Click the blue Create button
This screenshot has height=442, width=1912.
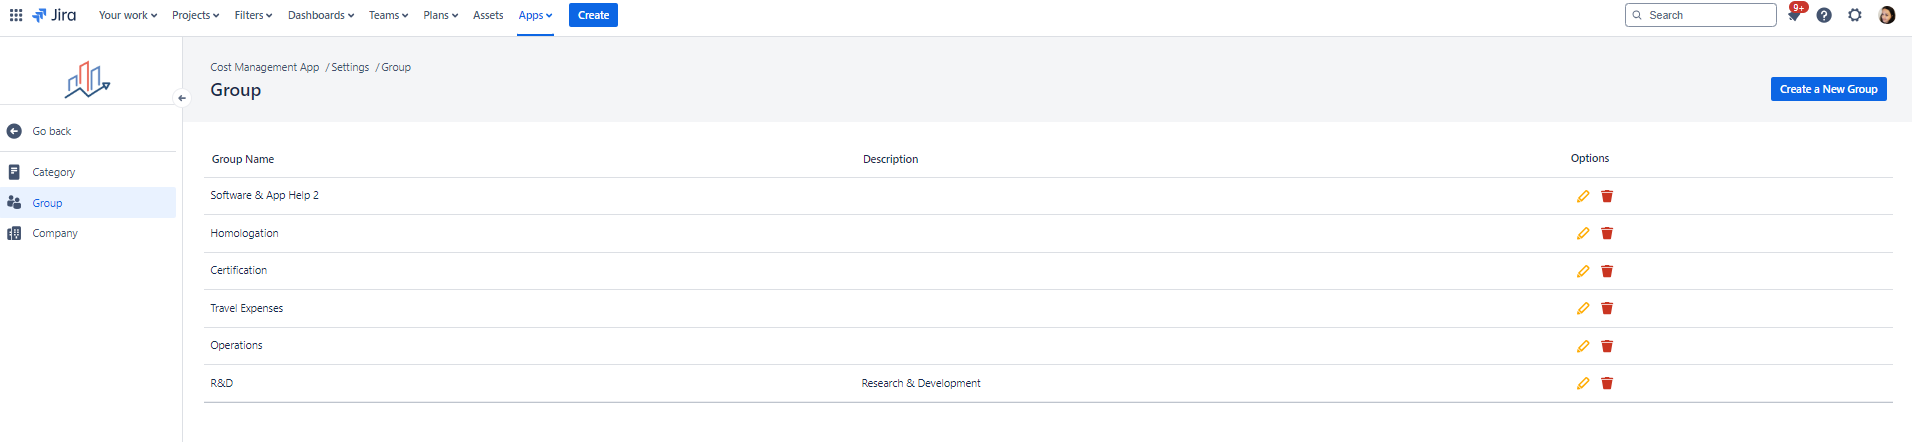[593, 15]
